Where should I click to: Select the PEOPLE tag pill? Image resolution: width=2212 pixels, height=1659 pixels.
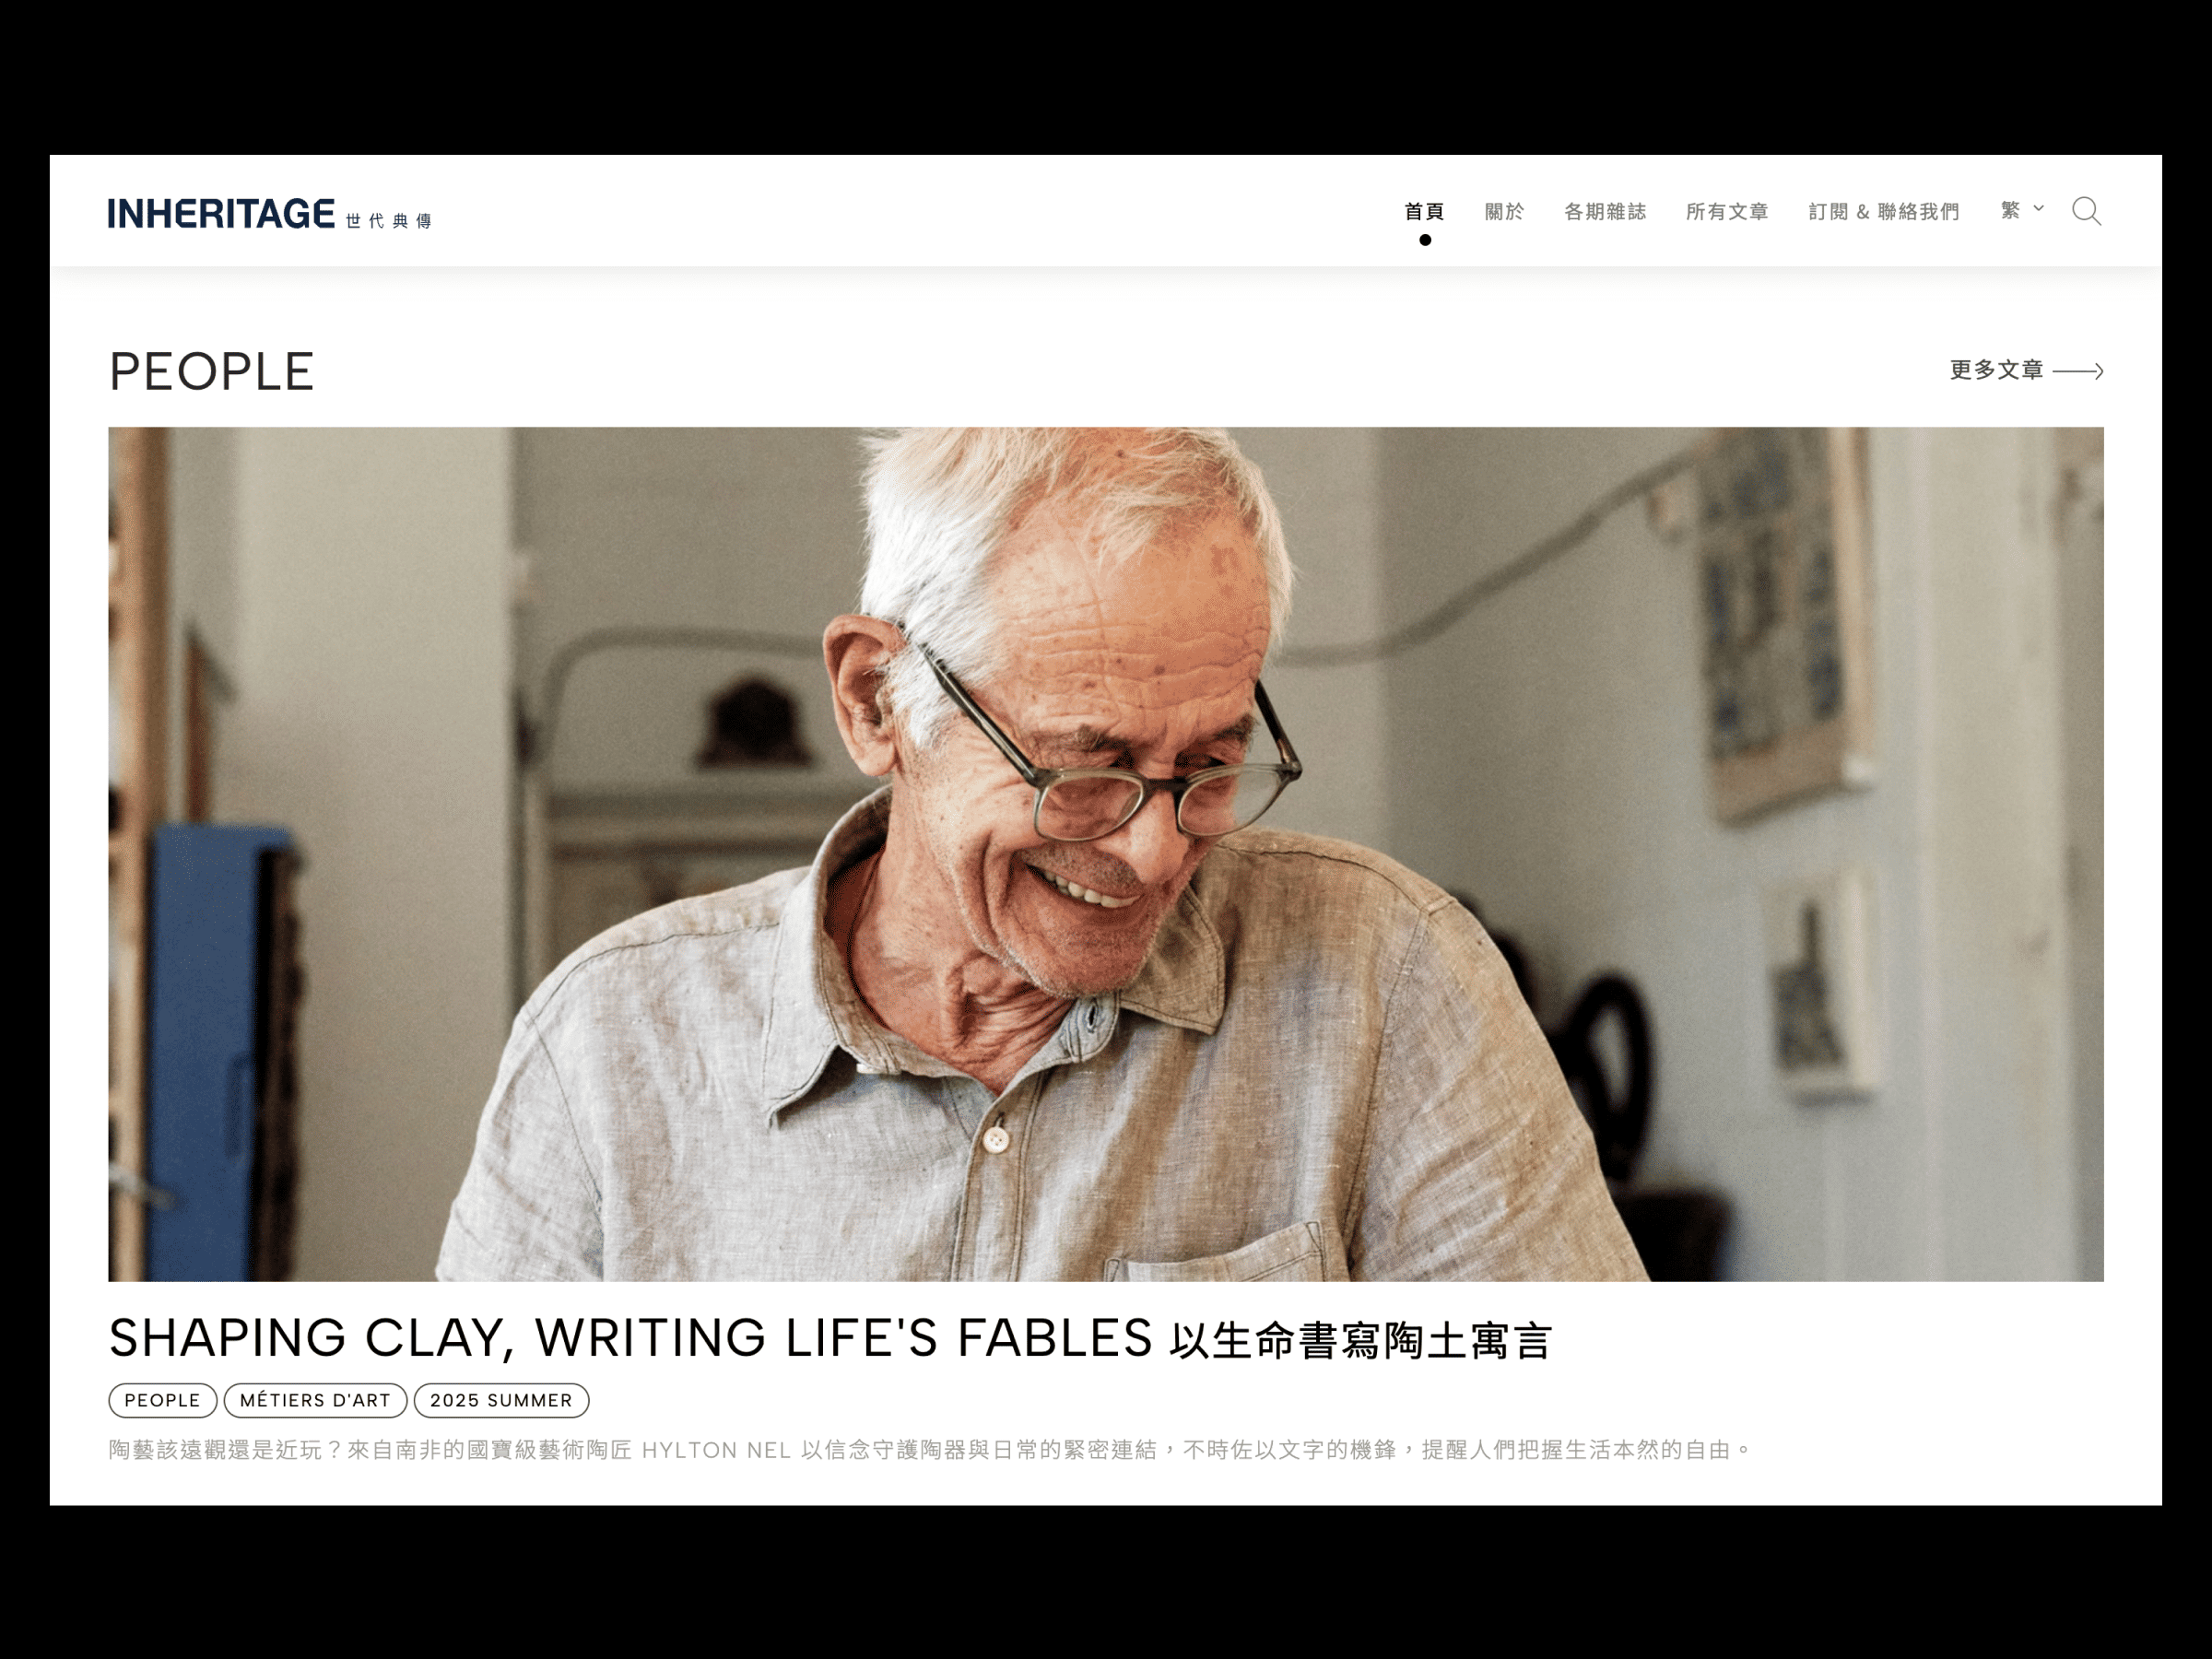click(163, 1400)
